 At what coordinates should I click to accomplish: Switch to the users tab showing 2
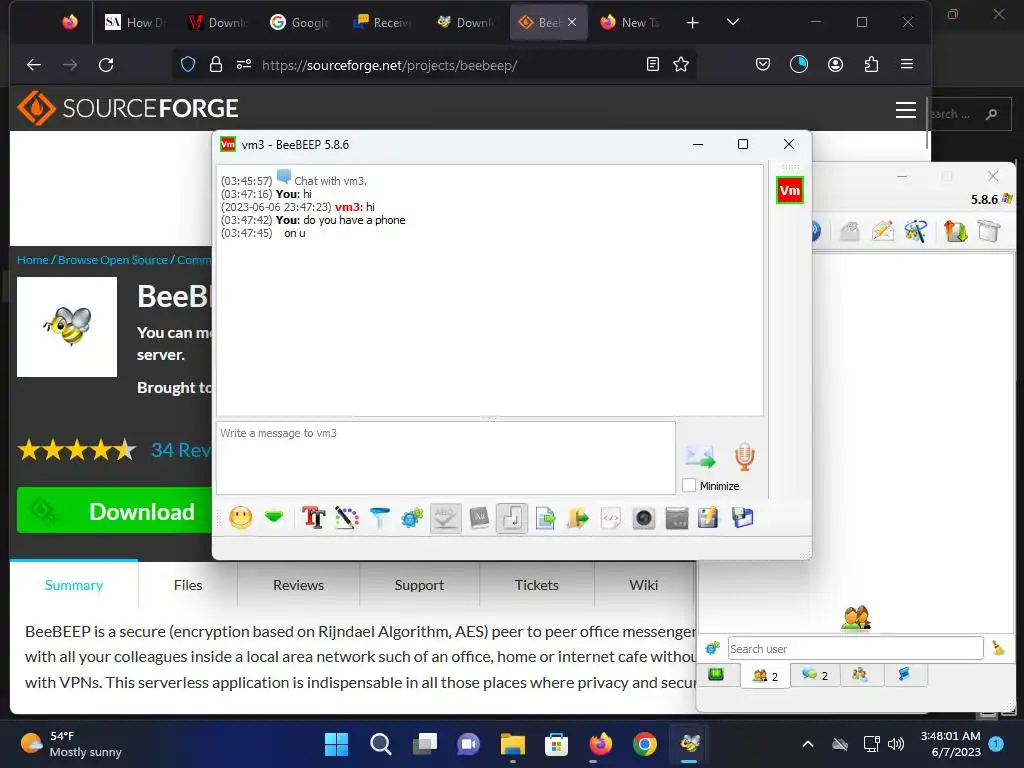click(765, 675)
